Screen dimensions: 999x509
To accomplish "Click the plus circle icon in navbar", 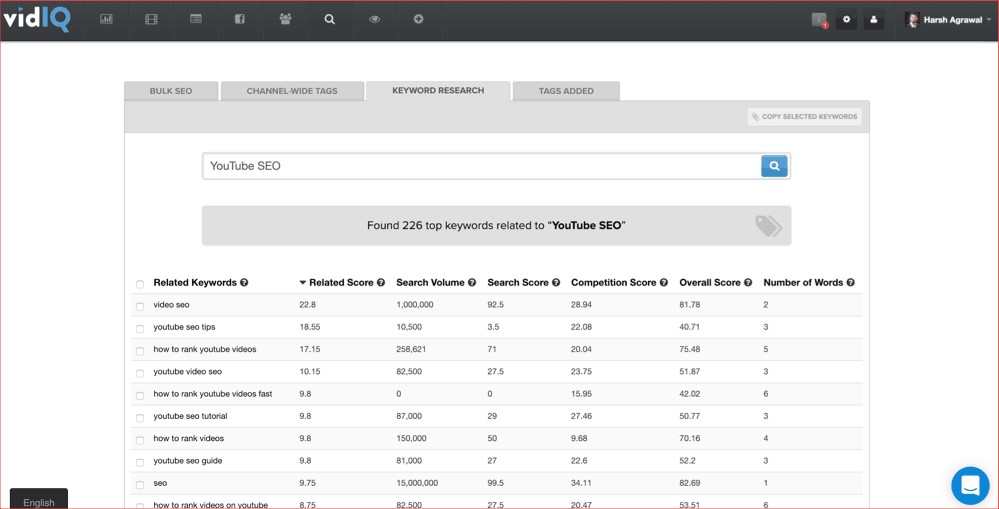I will pyautogui.click(x=419, y=20).
